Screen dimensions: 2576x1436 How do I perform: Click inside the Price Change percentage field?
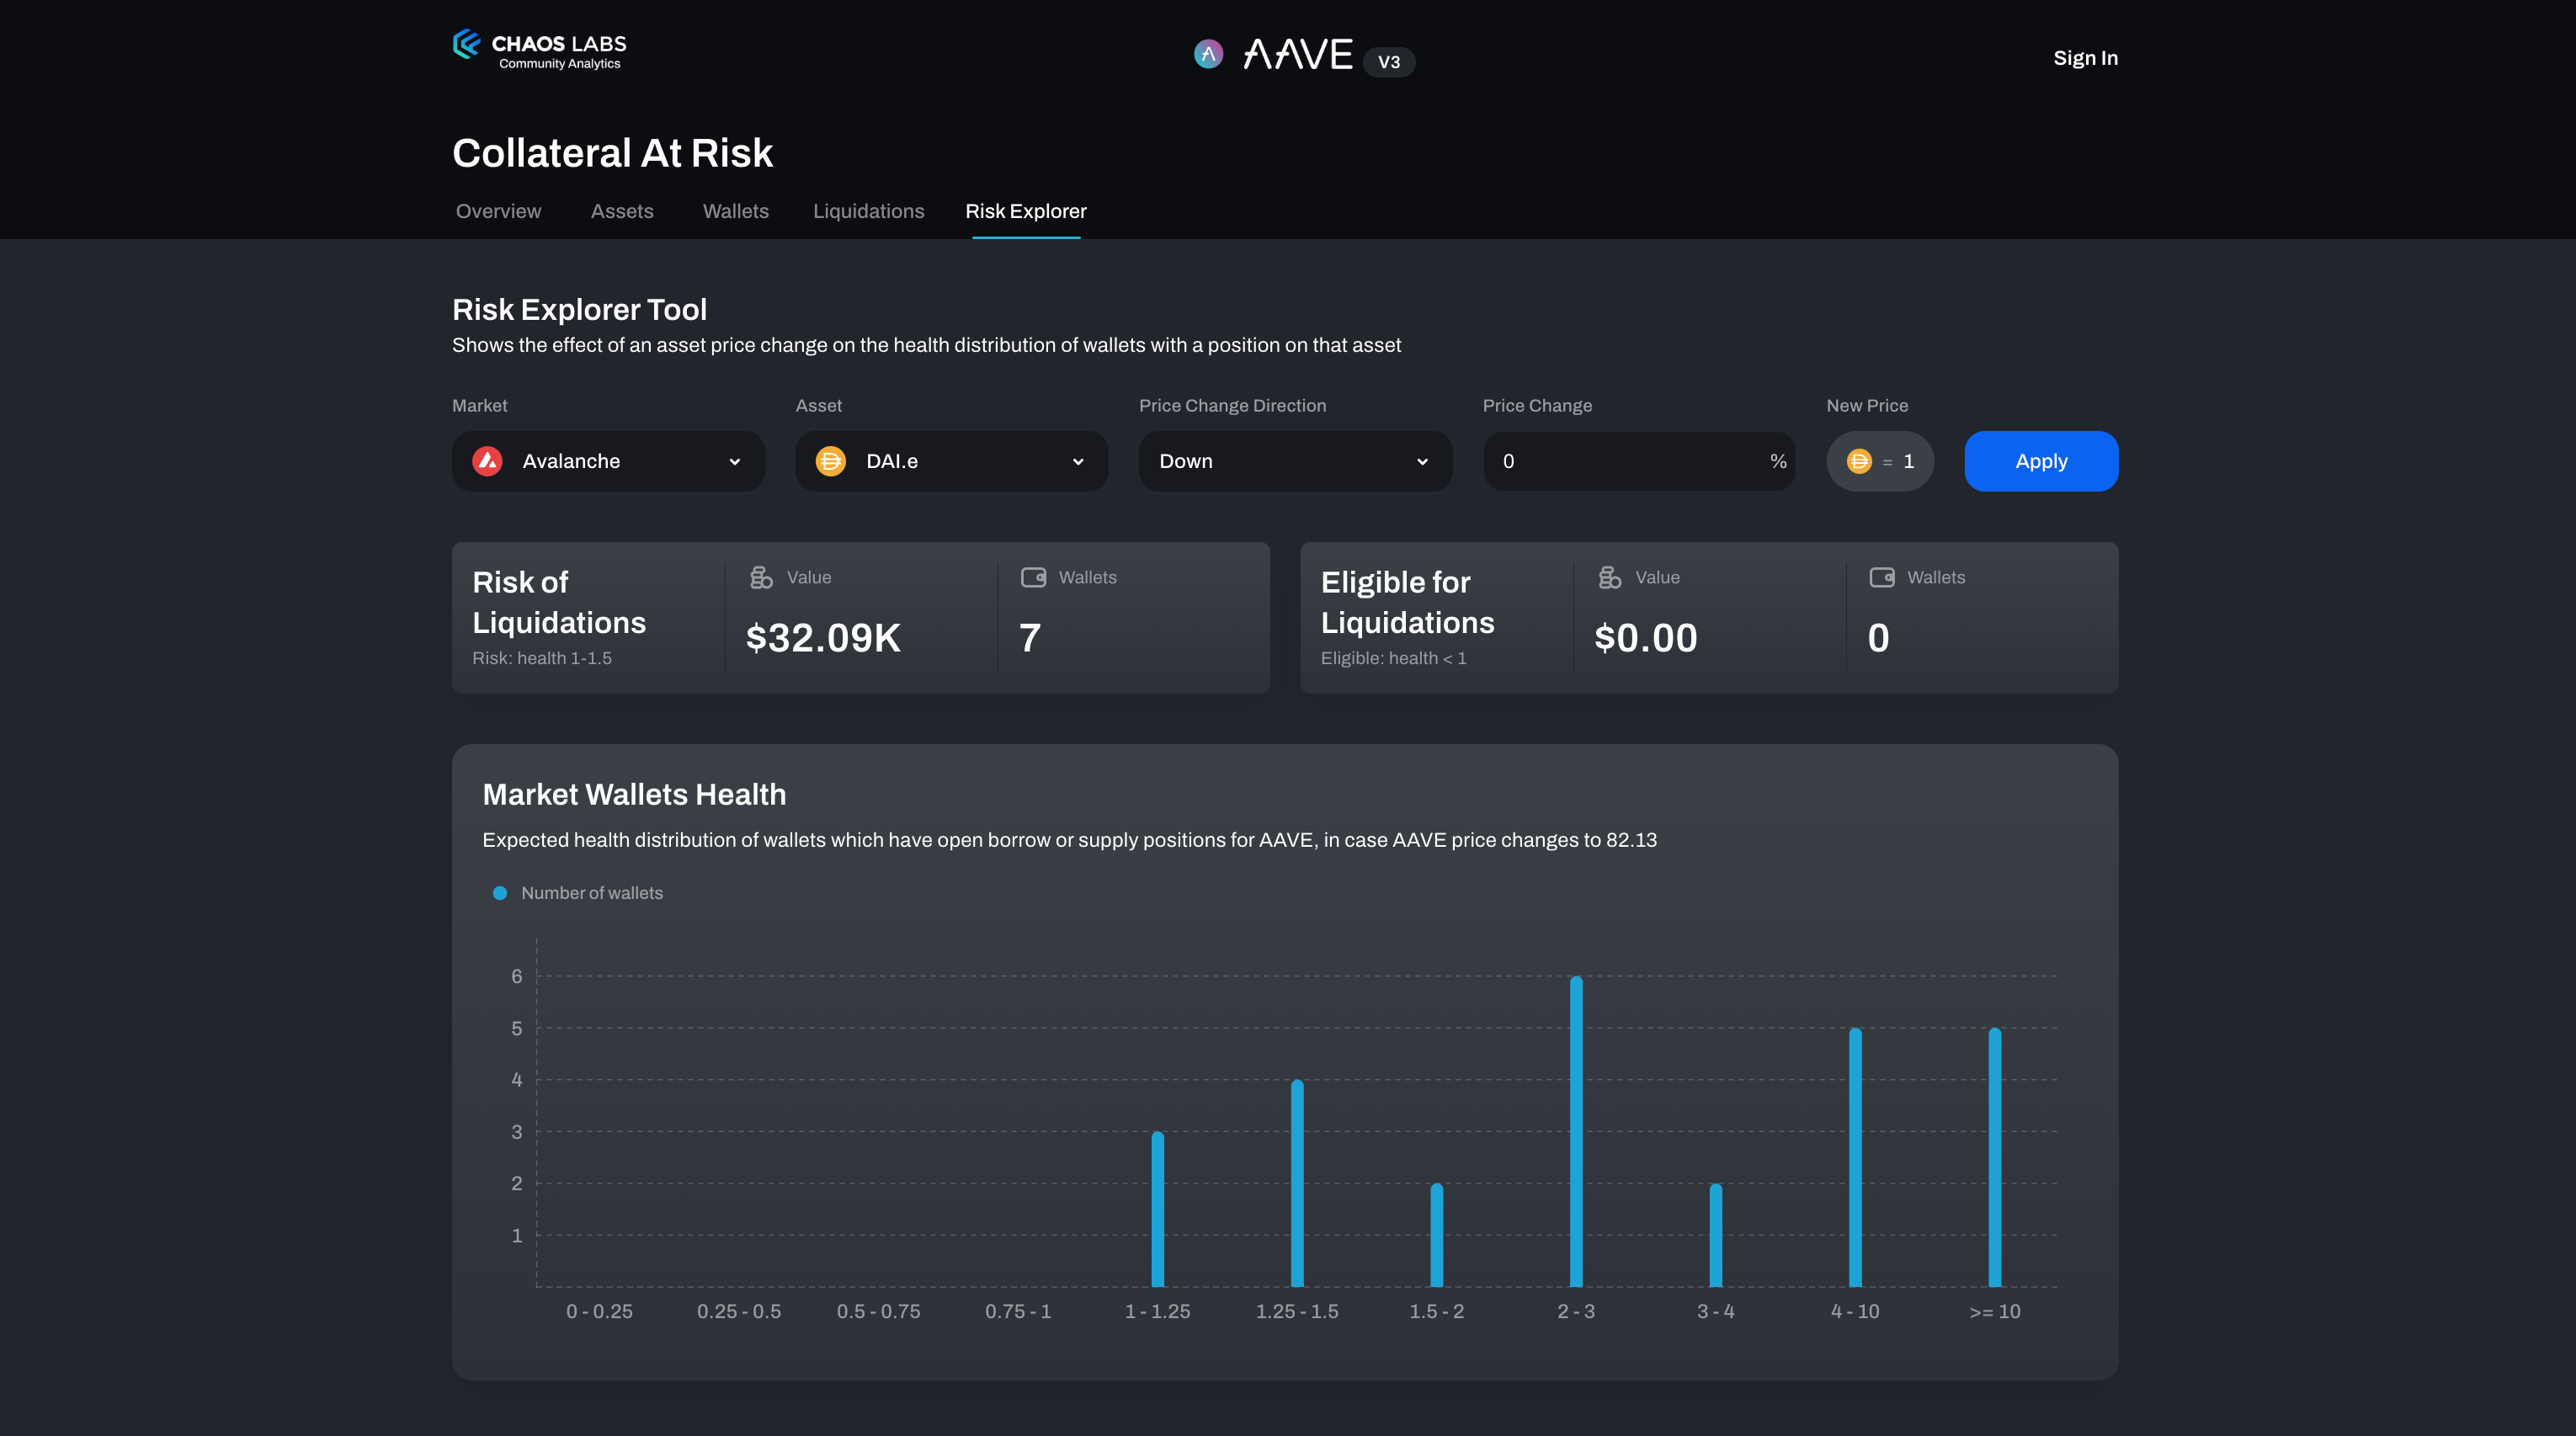coord(1620,461)
